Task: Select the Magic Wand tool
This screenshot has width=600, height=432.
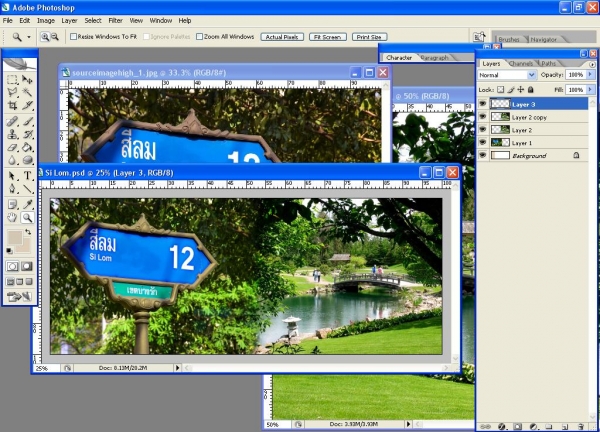Action: click(x=27, y=92)
